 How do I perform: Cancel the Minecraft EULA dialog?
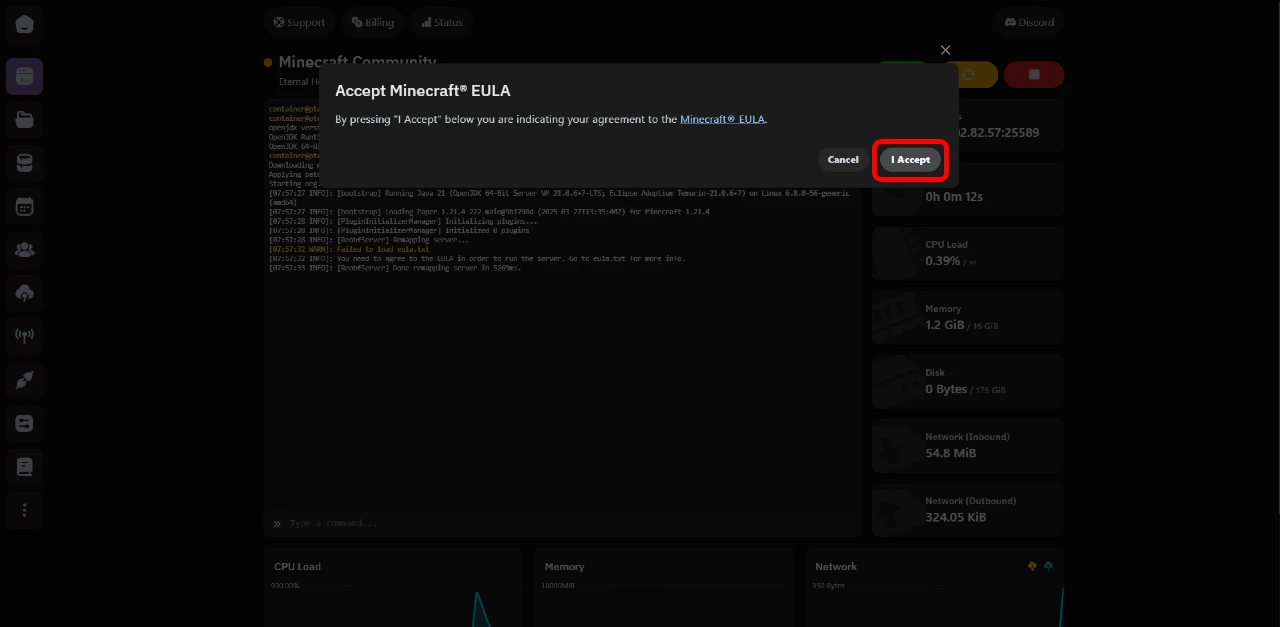click(x=843, y=160)
